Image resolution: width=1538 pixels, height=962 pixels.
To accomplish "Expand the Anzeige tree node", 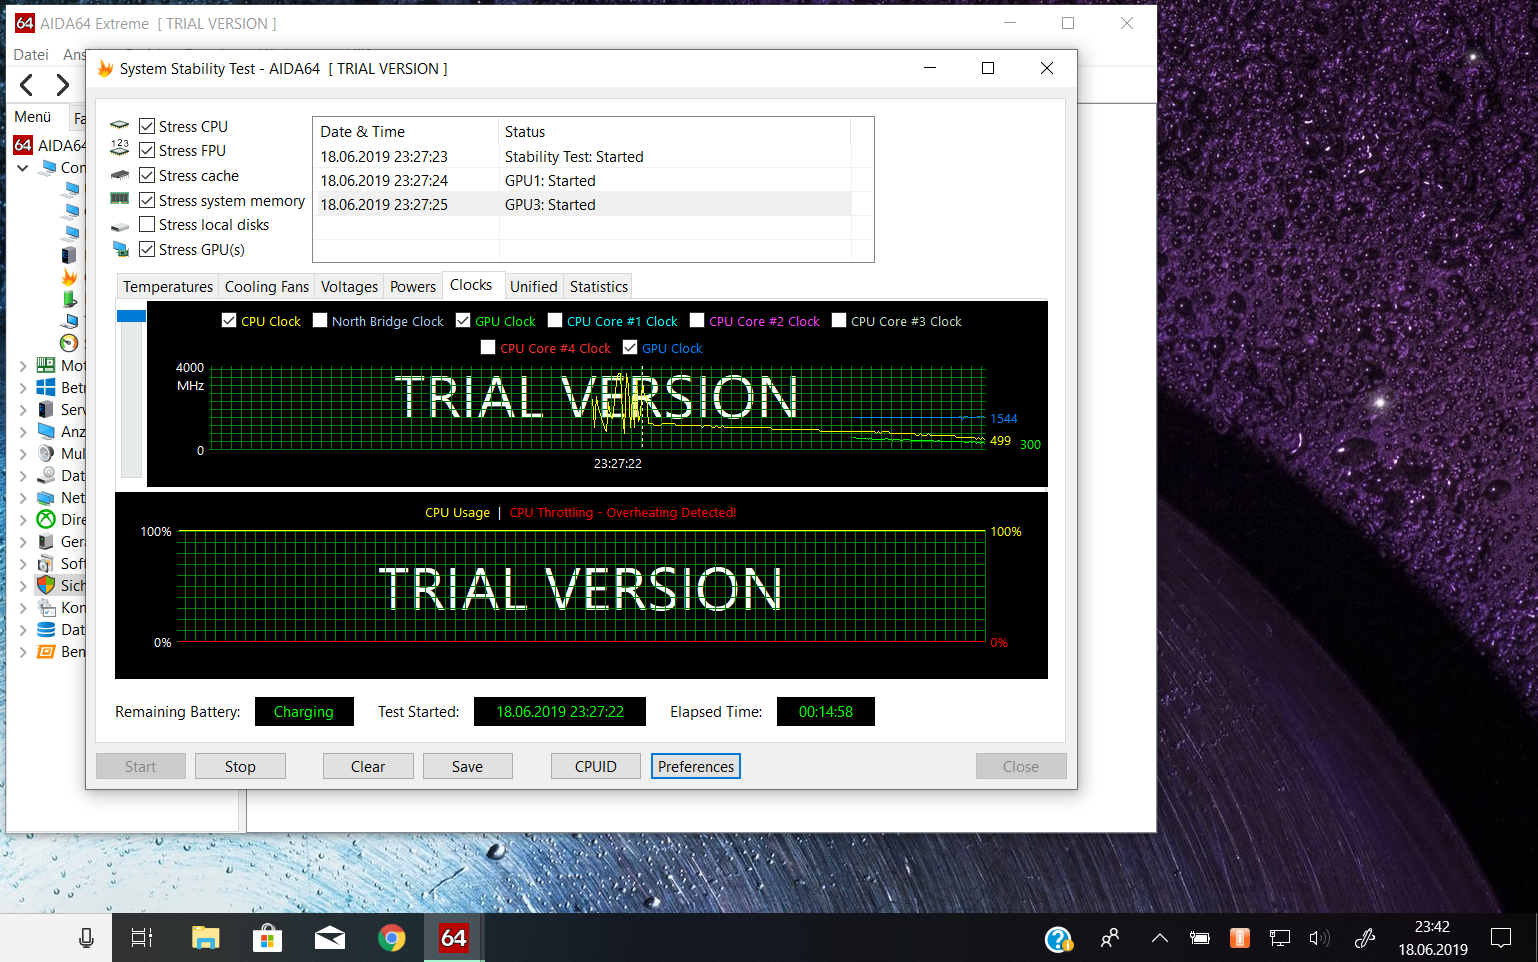I will point(23,432).
